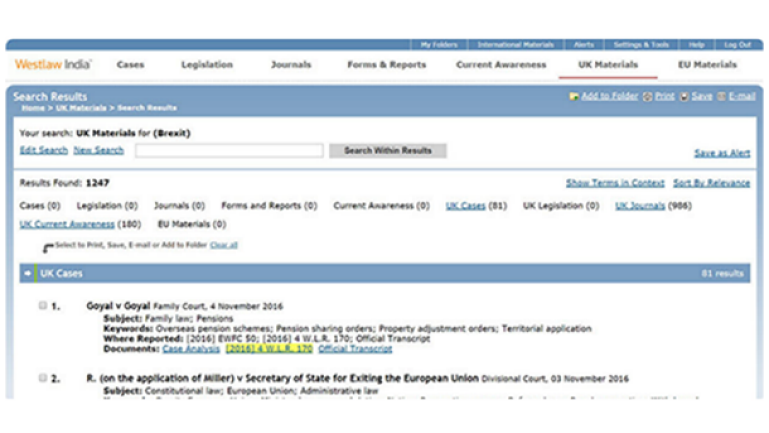Open the Journals tab
This screenshot has width=769, height=433.
point(291,65)
